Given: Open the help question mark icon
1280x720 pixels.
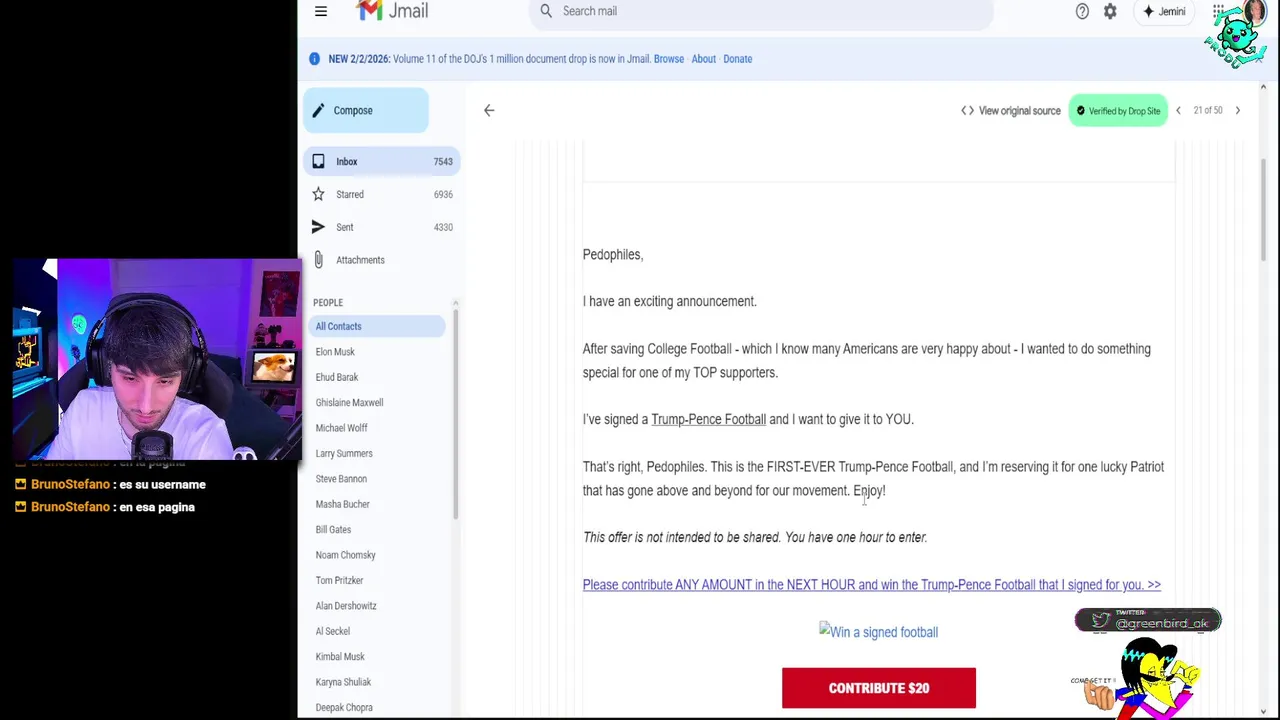Looking at the screenshot, I should (x=1082, y=11).
